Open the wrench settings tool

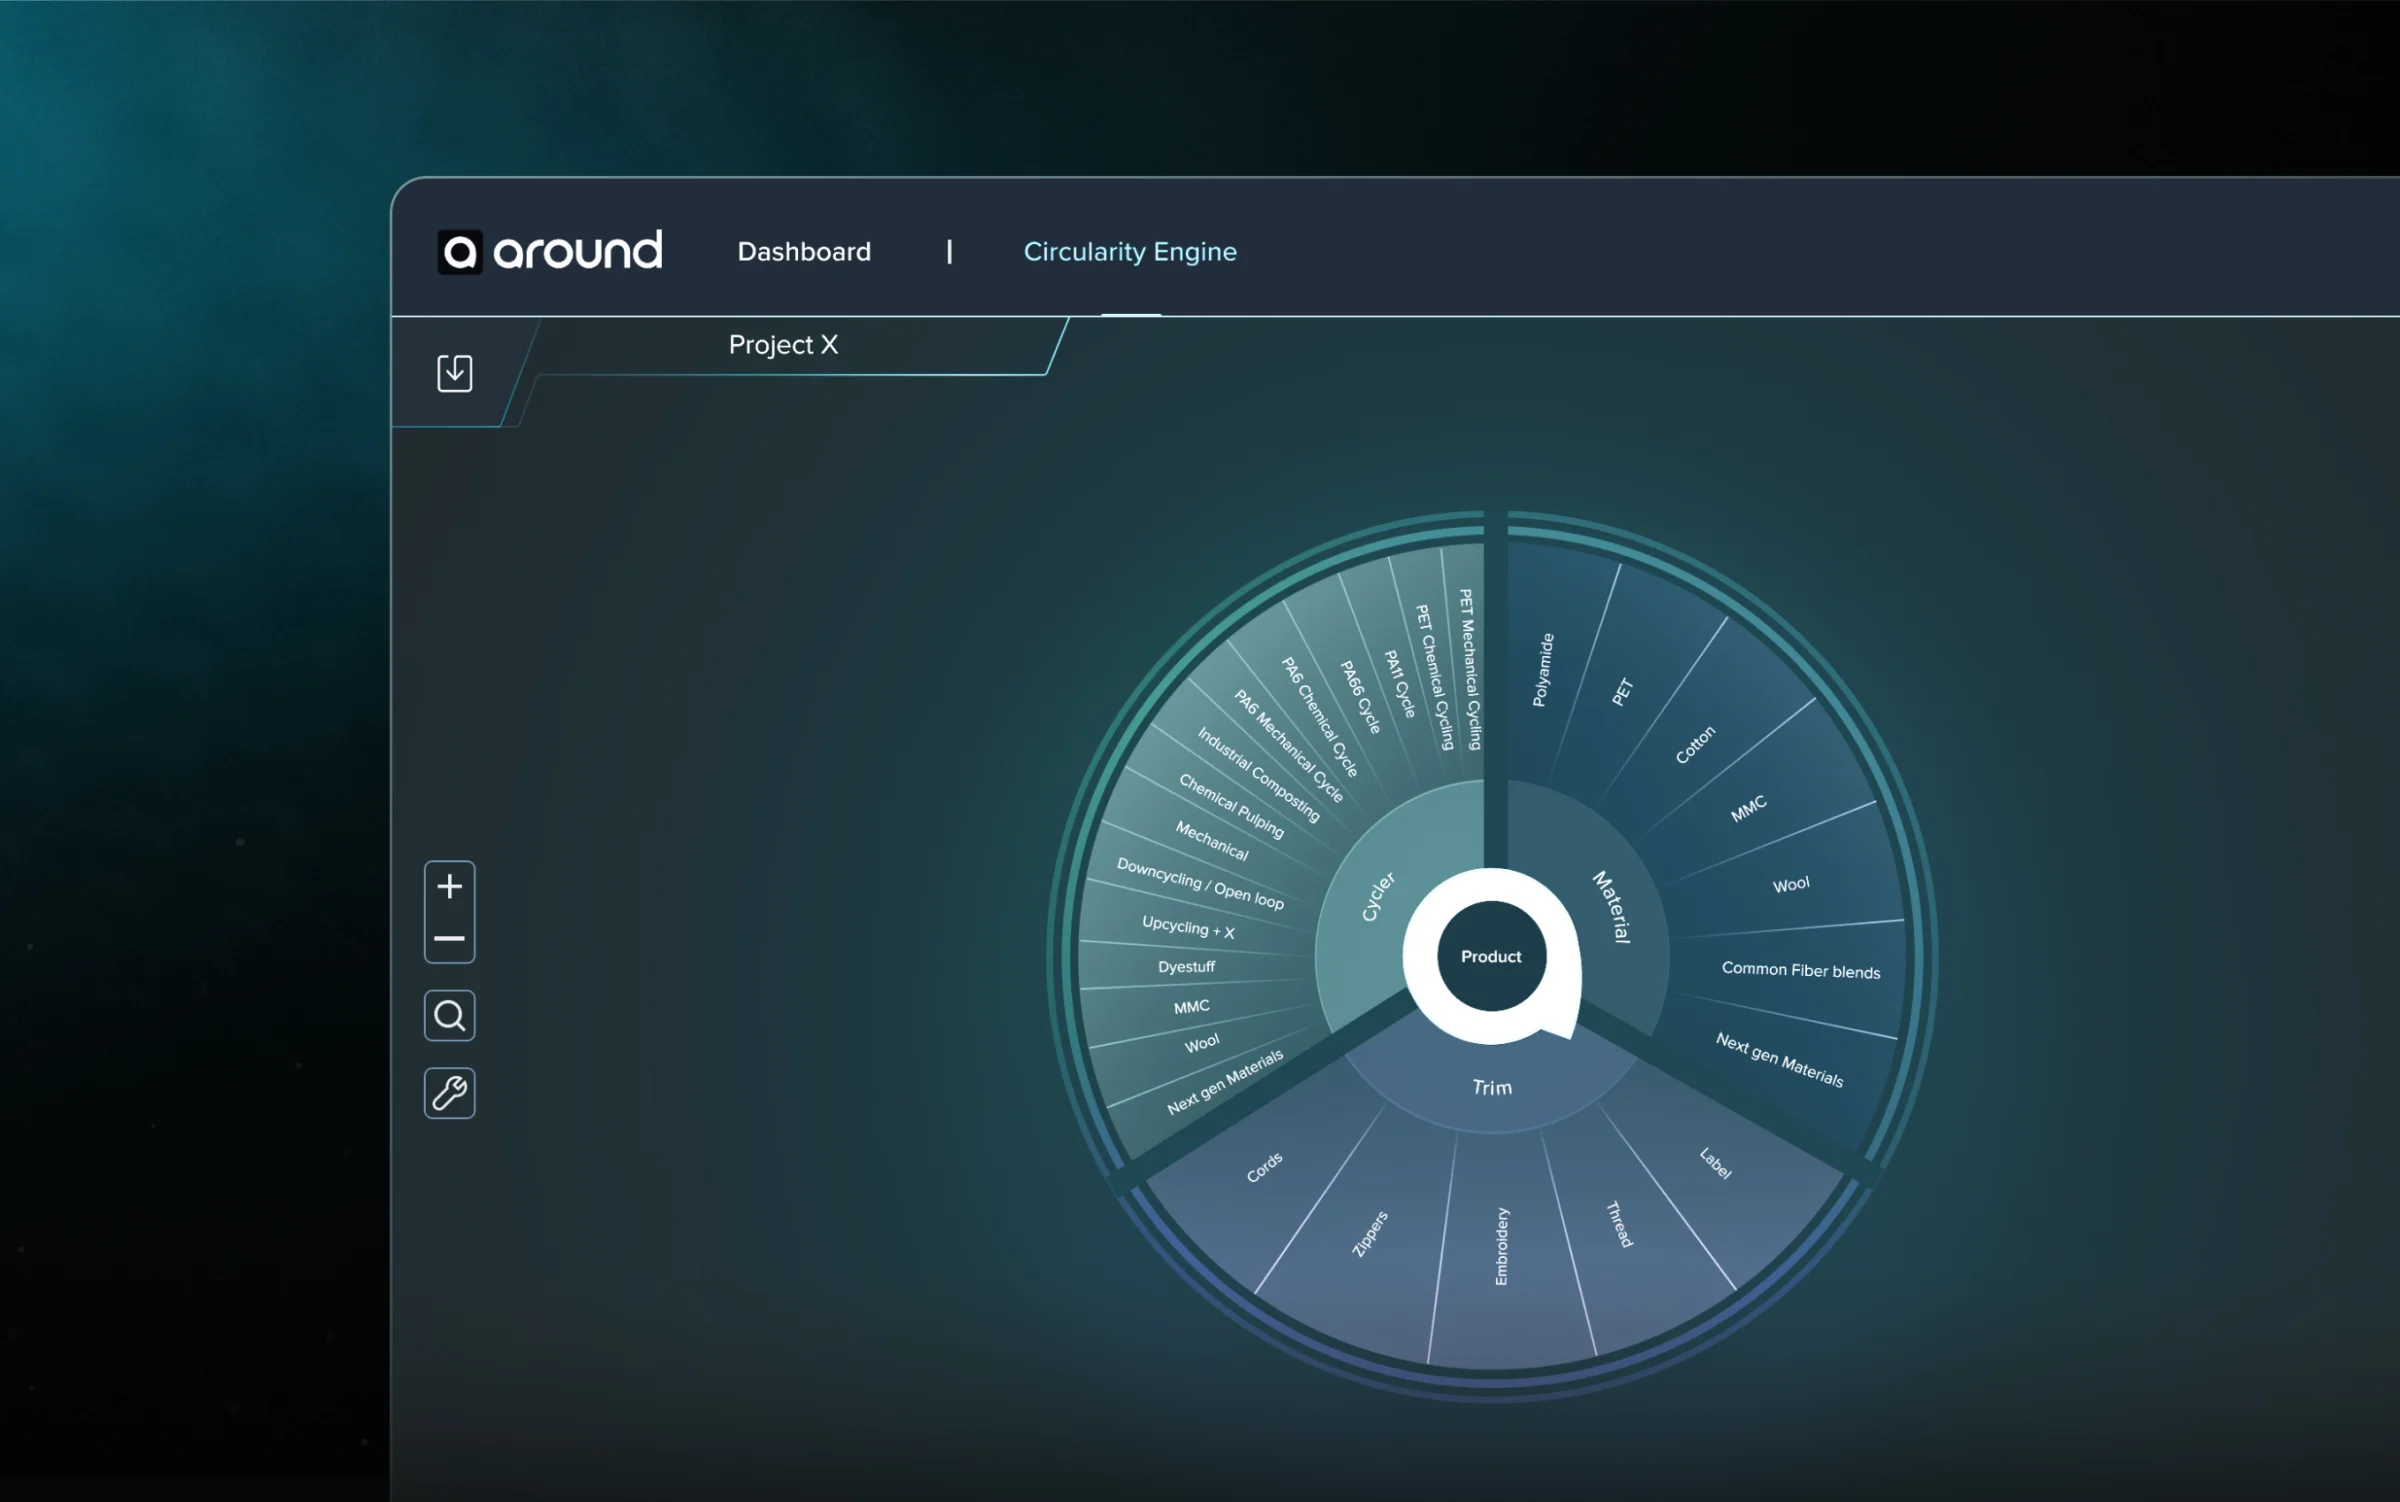pyautogui.click(x=449, y=1092)
